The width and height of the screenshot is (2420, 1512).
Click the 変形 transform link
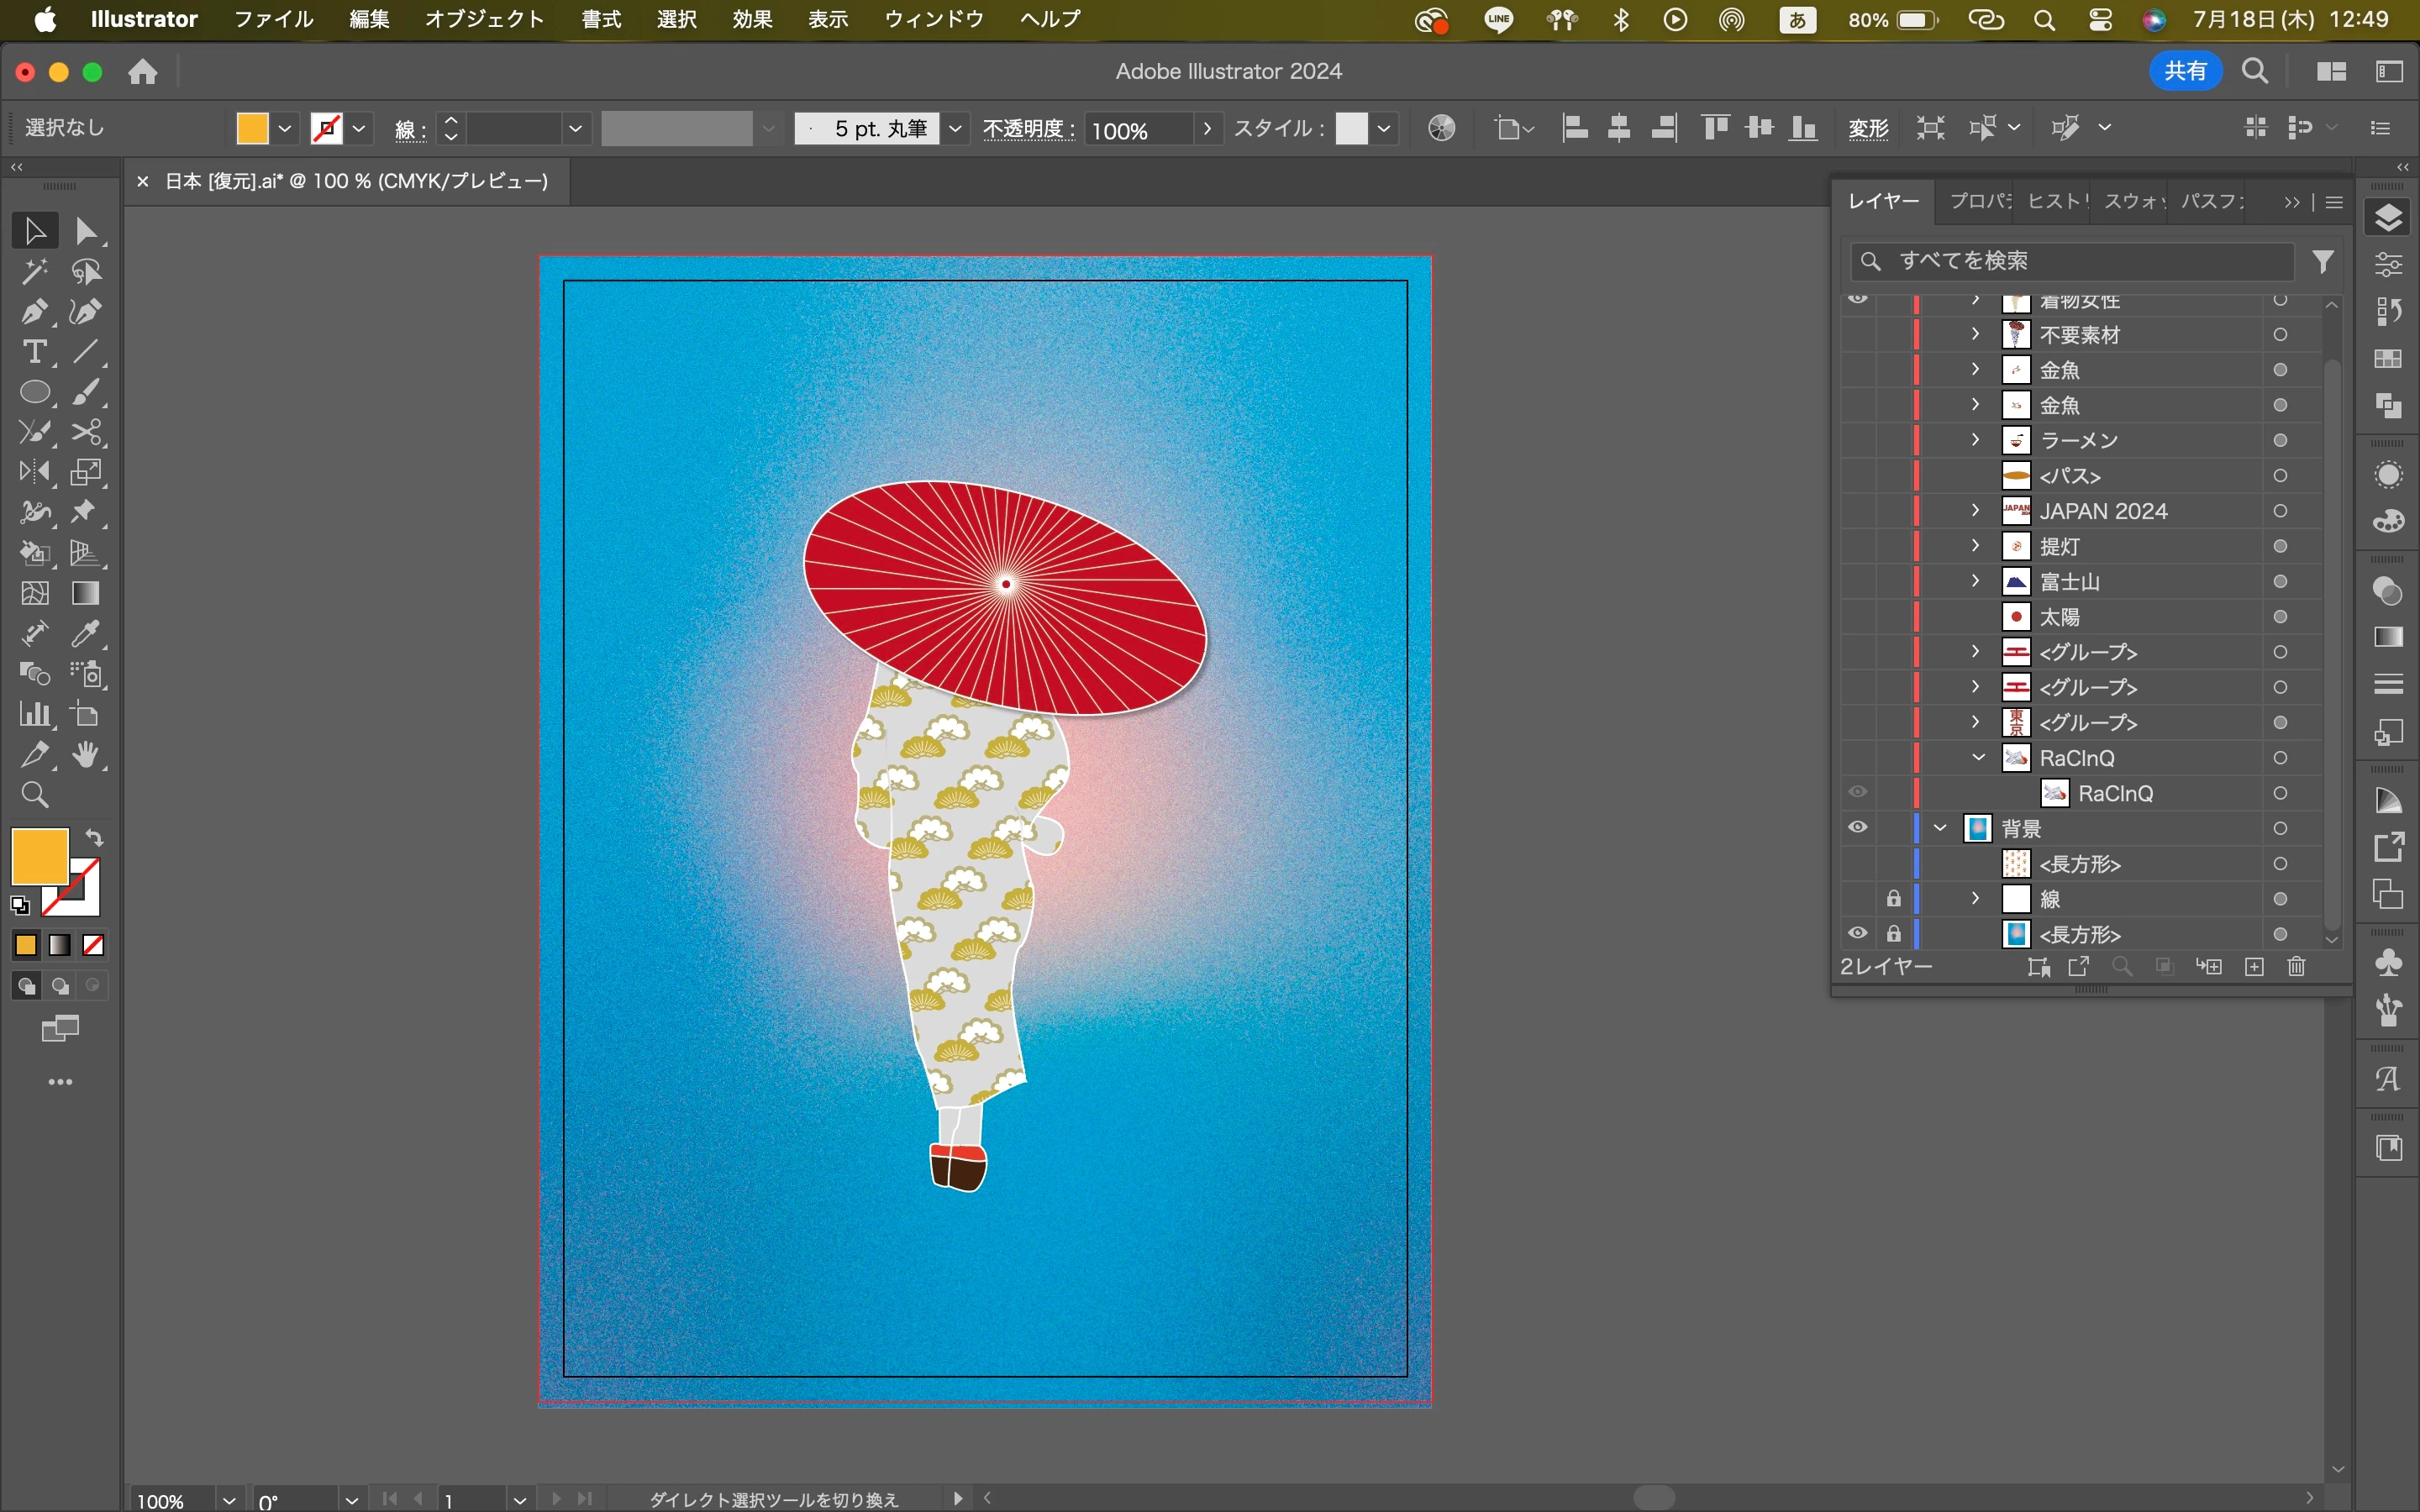1867,129
